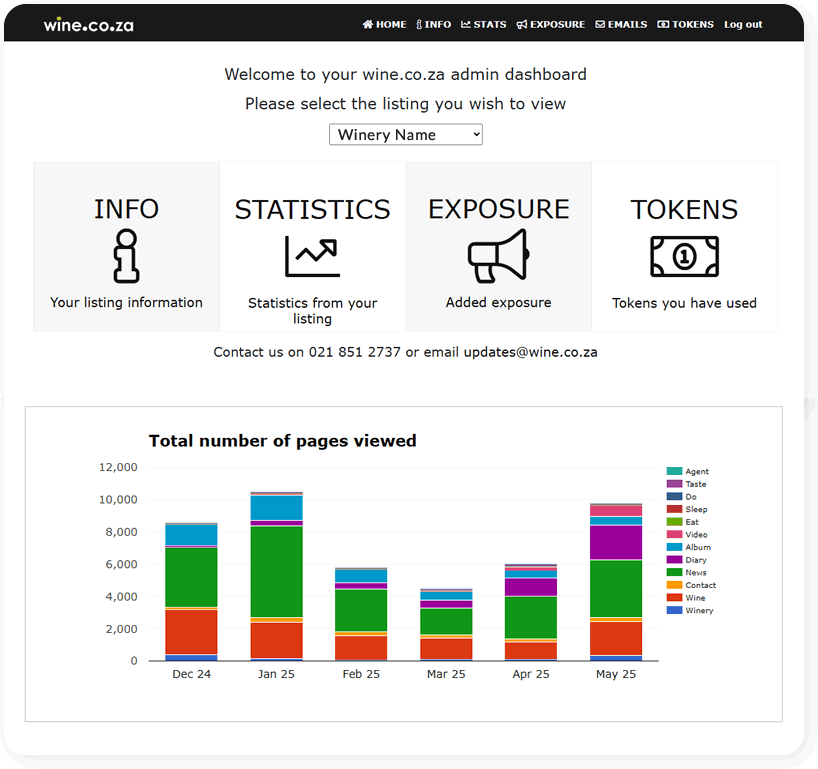Click the envelope icon beside EMAILS
Image resolution: width=818 pixels, height=769 pixels.
600,24
